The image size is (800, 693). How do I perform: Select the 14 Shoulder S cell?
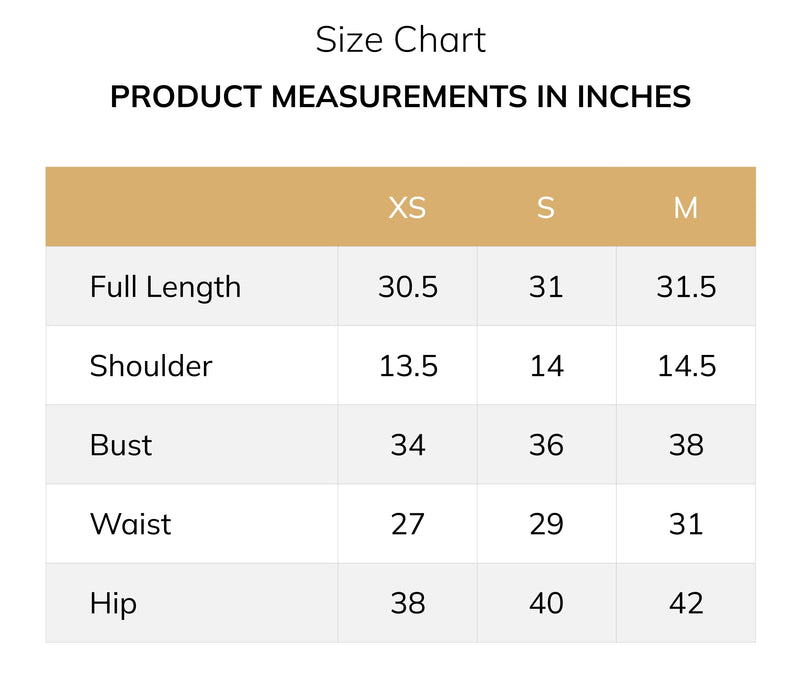click(x=547, y=365)
